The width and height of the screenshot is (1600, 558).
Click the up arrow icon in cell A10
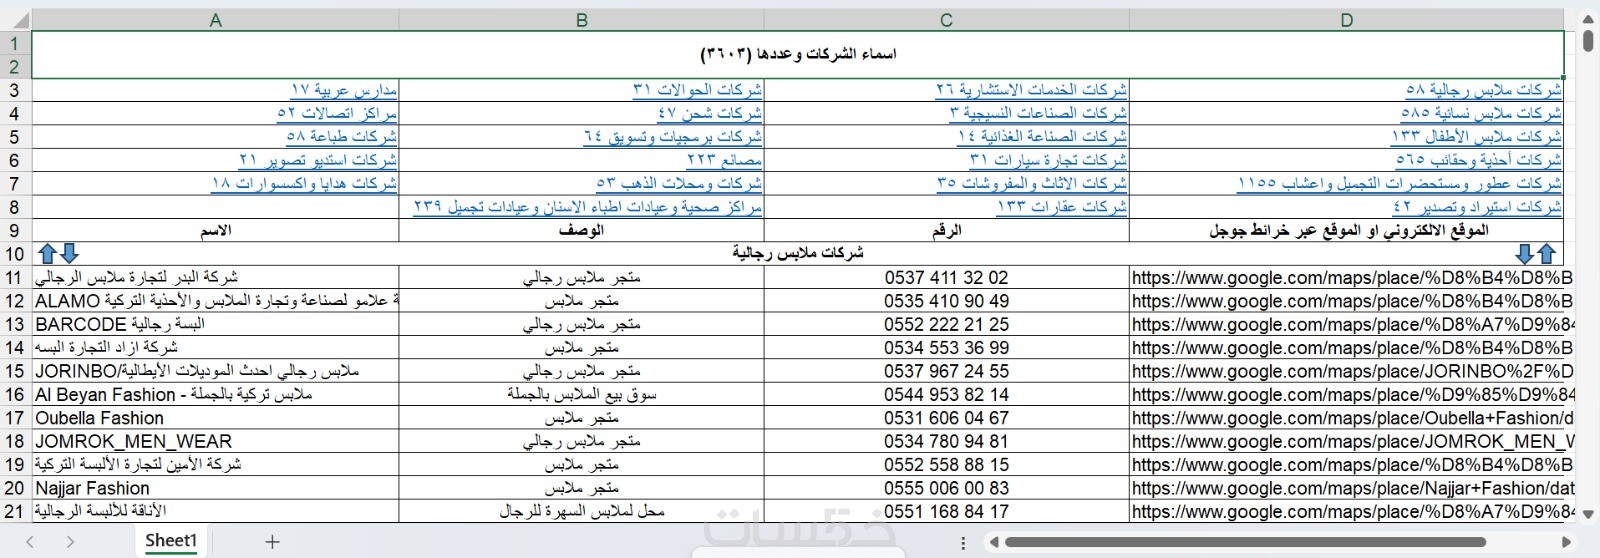click(x=46, y=254)
